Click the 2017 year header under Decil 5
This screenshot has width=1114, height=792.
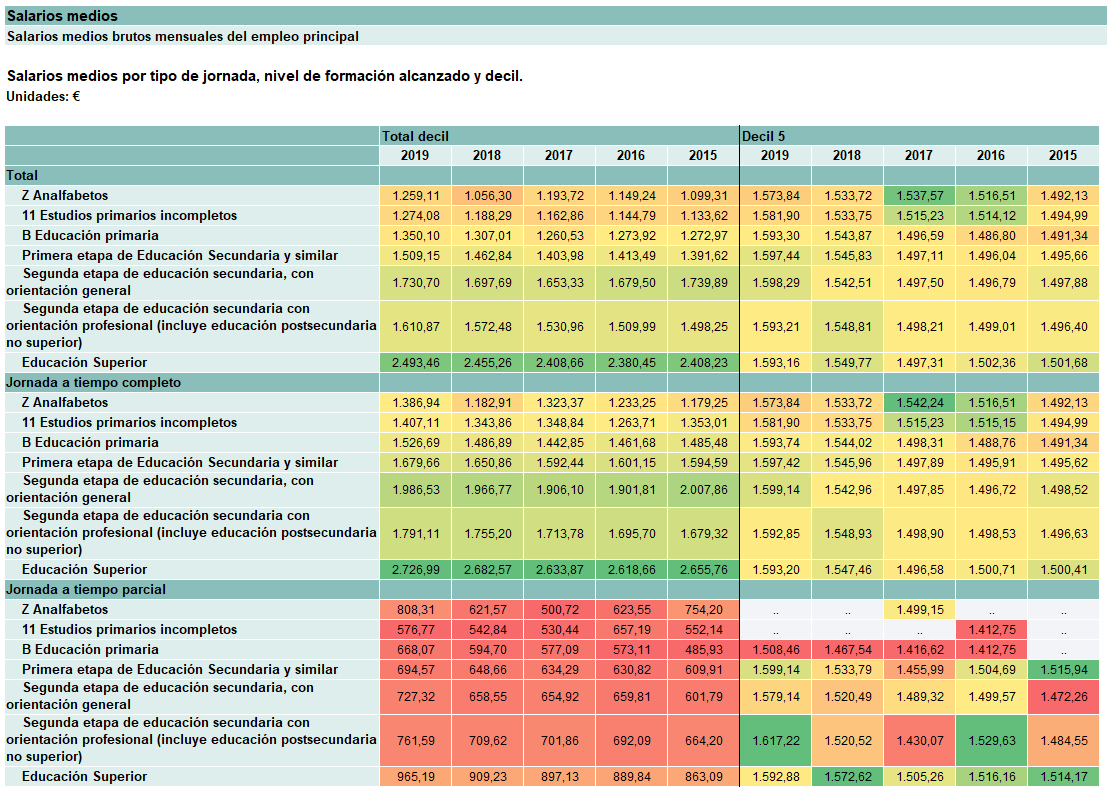point(919,156)
